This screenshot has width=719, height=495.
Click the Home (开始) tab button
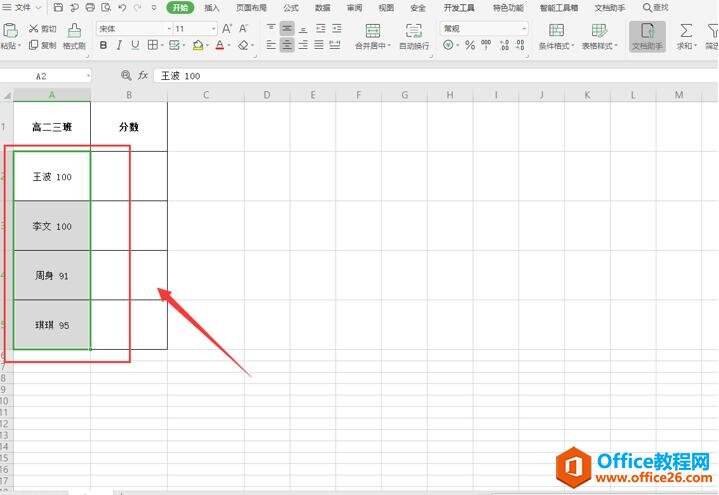tap(180, 7)
